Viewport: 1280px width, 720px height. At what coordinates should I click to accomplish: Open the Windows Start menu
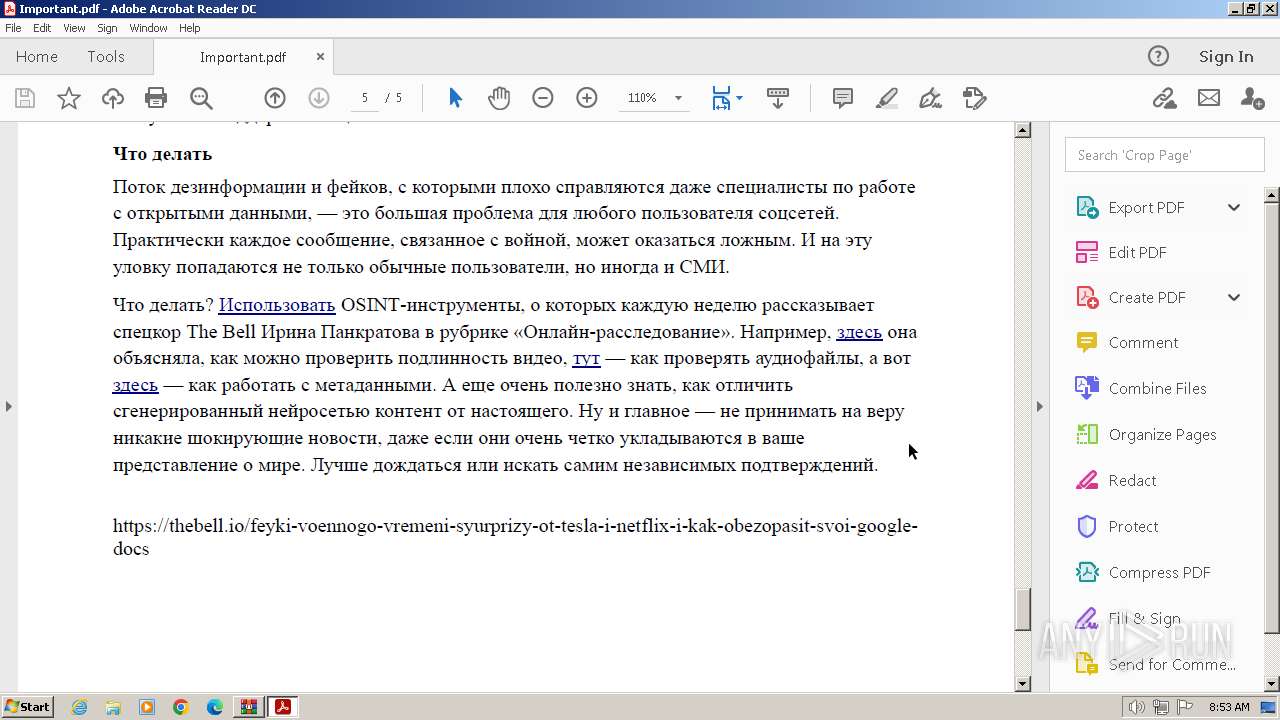coord(27,707)
